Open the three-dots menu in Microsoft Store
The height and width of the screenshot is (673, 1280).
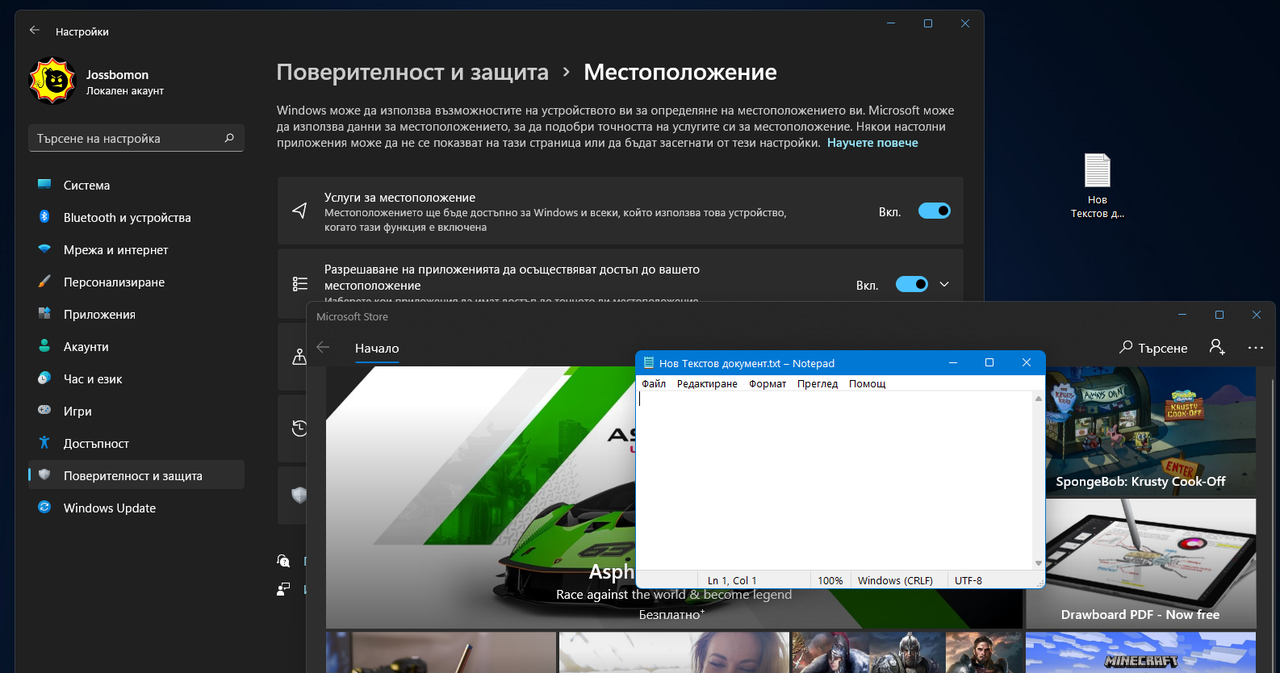(x=1256, y=348)
